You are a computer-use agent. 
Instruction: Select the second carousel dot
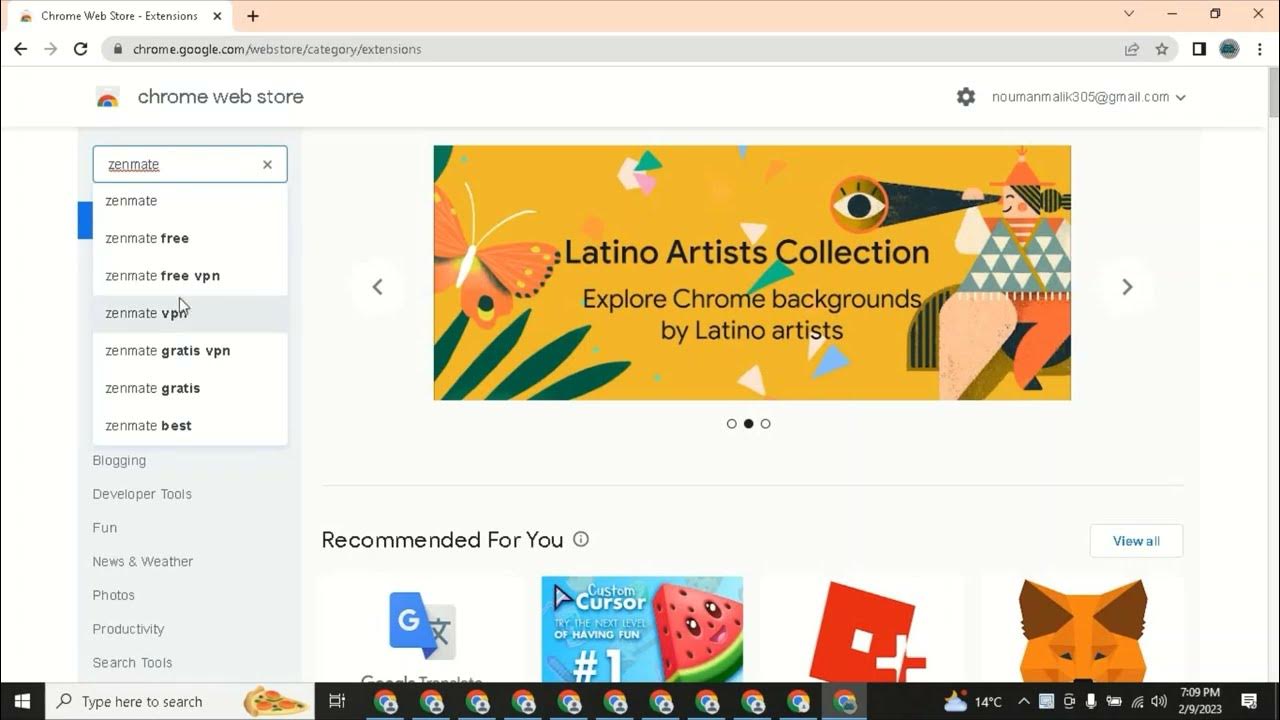[x=748, y=424]
